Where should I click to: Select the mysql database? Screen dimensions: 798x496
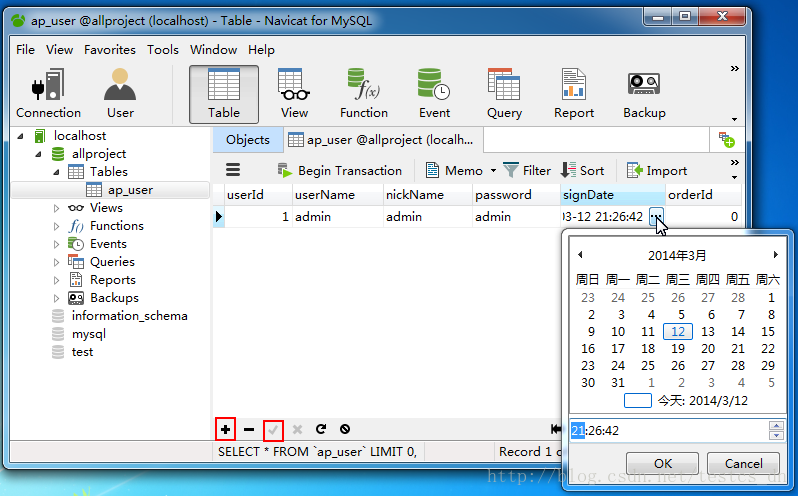(89, 334)
